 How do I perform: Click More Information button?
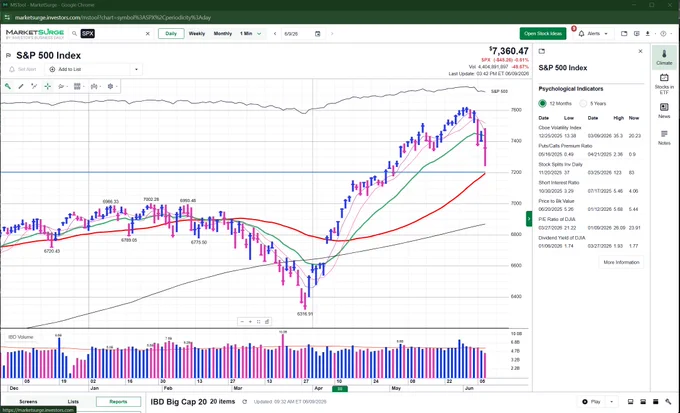[x=621, y=262]
